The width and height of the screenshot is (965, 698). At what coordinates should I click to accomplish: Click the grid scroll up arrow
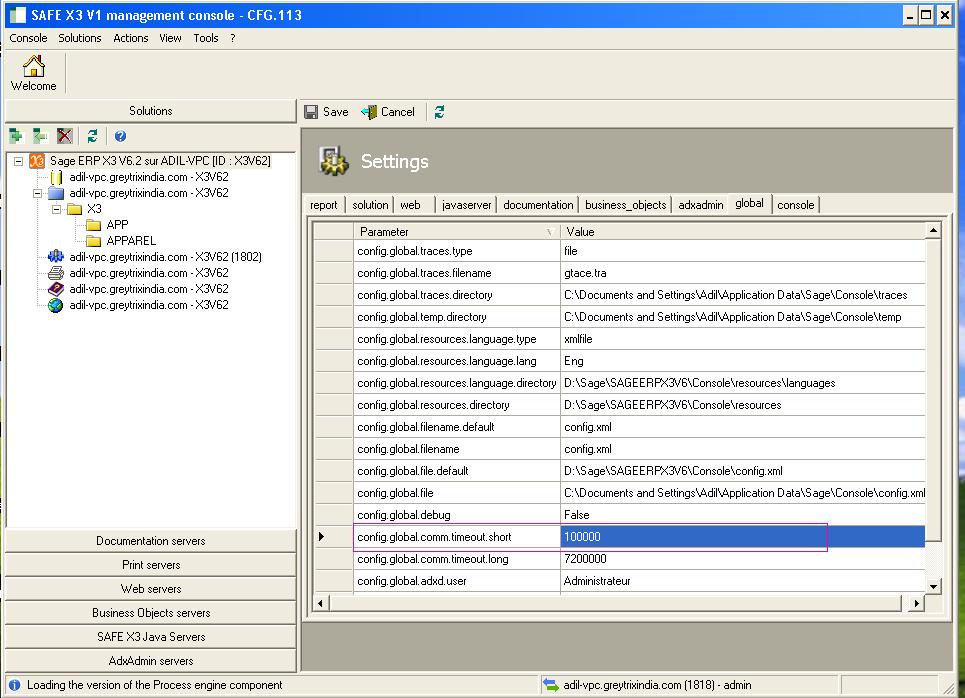coord(934,230)
